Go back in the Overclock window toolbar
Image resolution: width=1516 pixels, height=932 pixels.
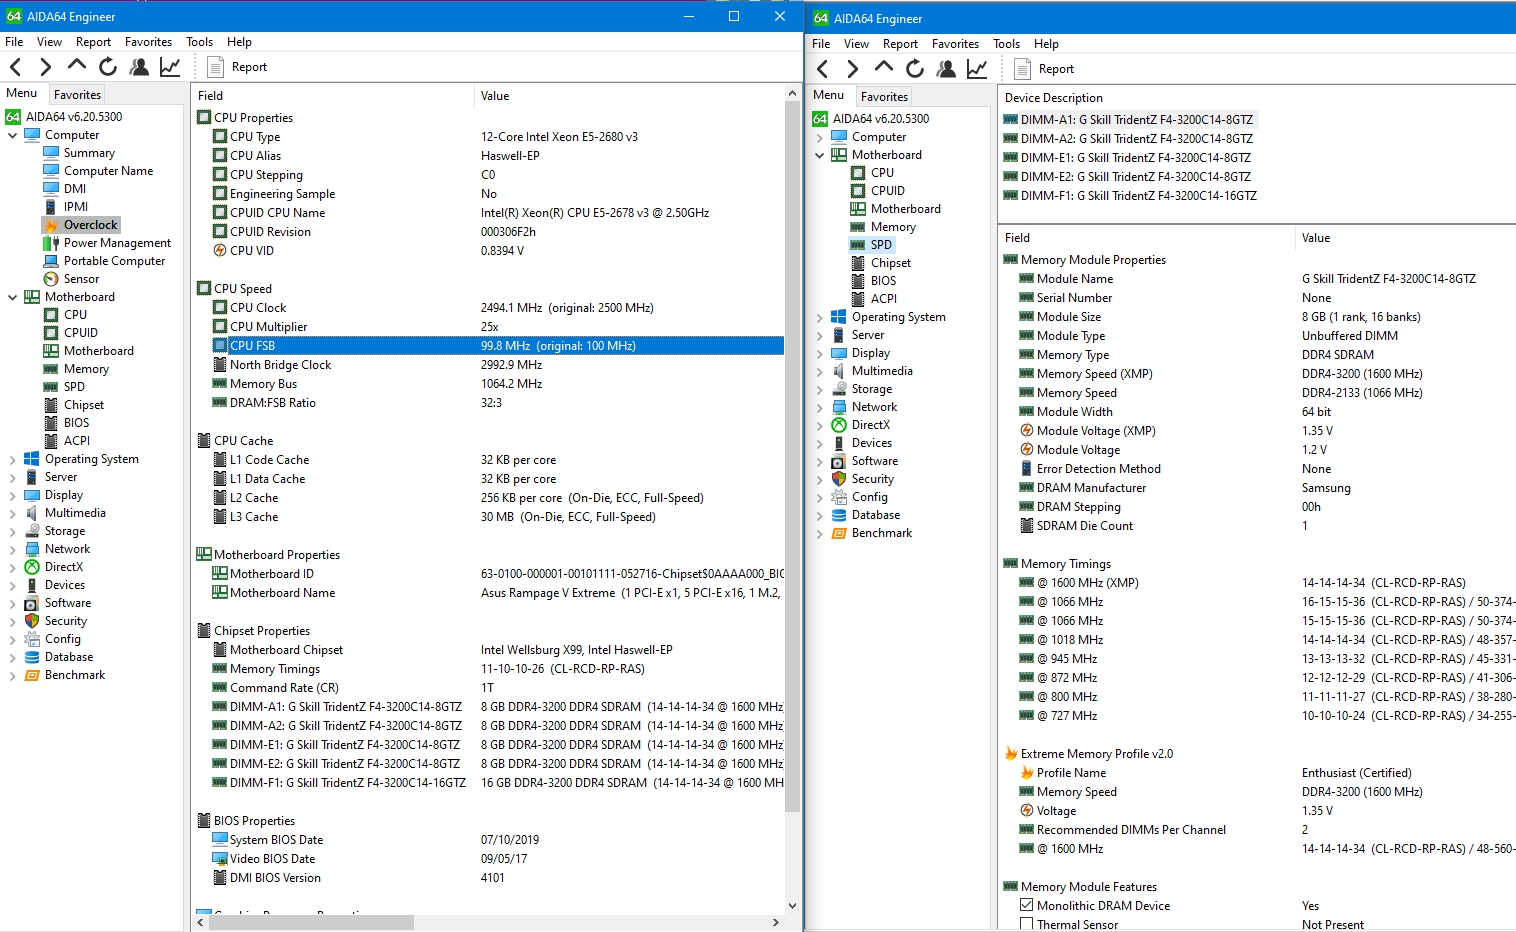coord(16,67)
